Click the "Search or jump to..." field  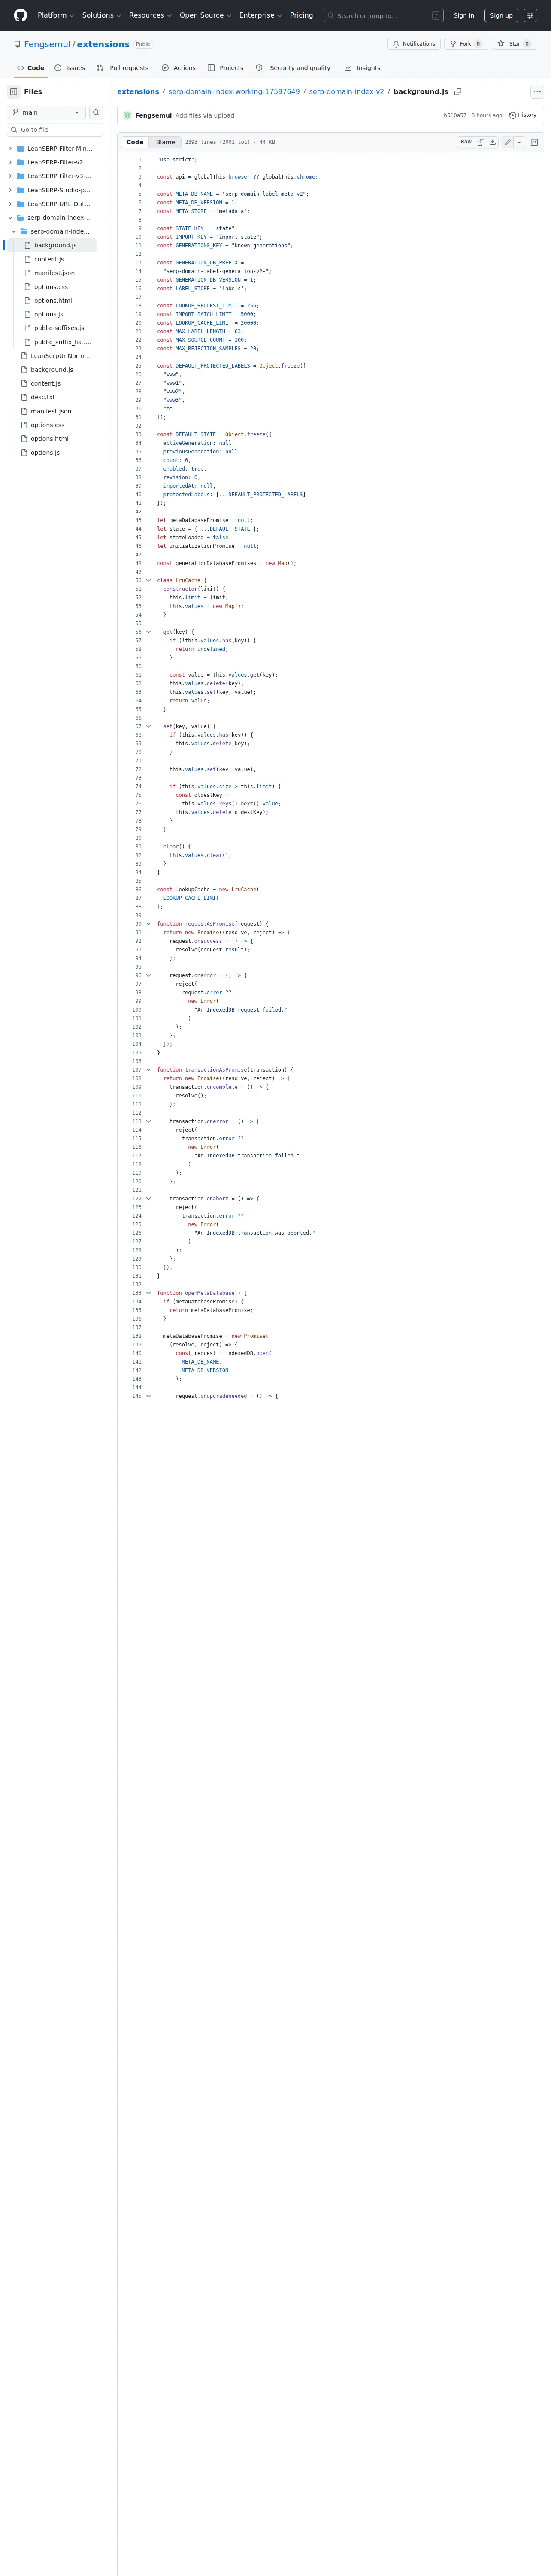[x=384, y=15]
